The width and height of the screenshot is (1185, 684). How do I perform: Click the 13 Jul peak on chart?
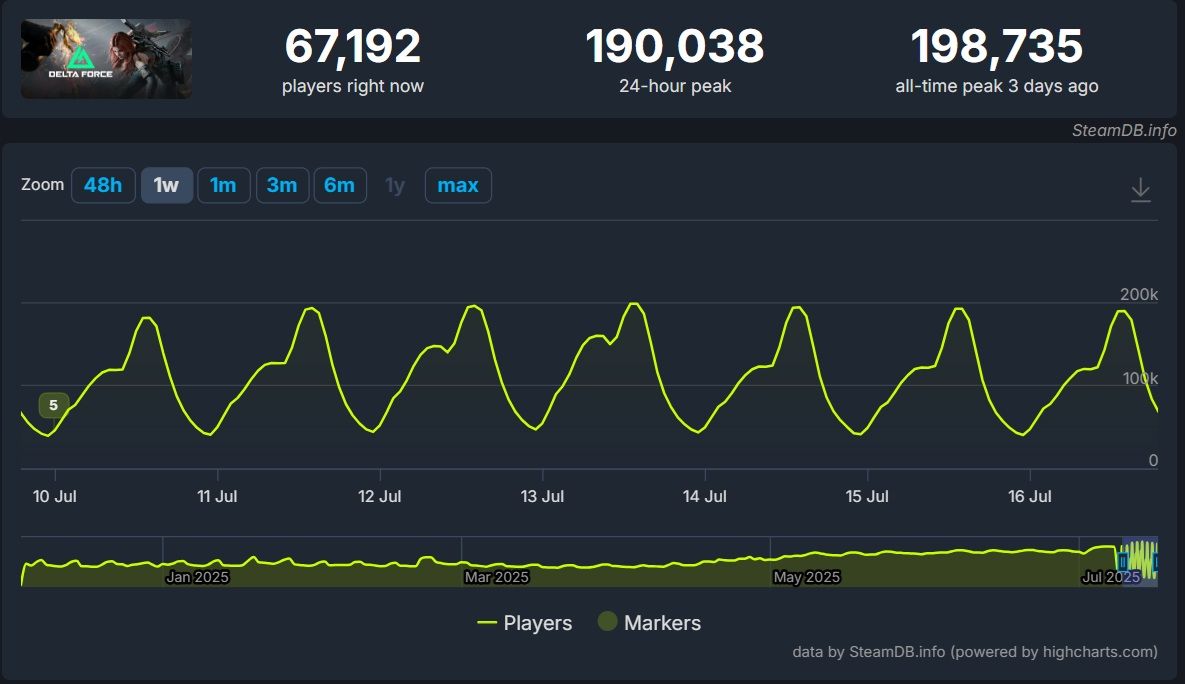pos(632,303)
